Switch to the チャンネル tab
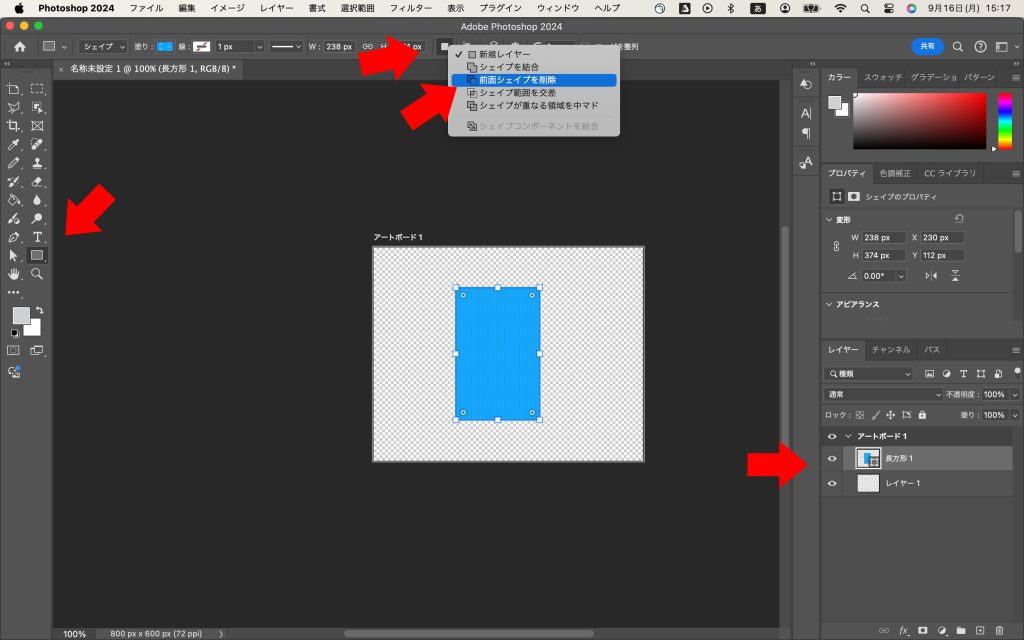1024x640 pixels. click(890, 350)
